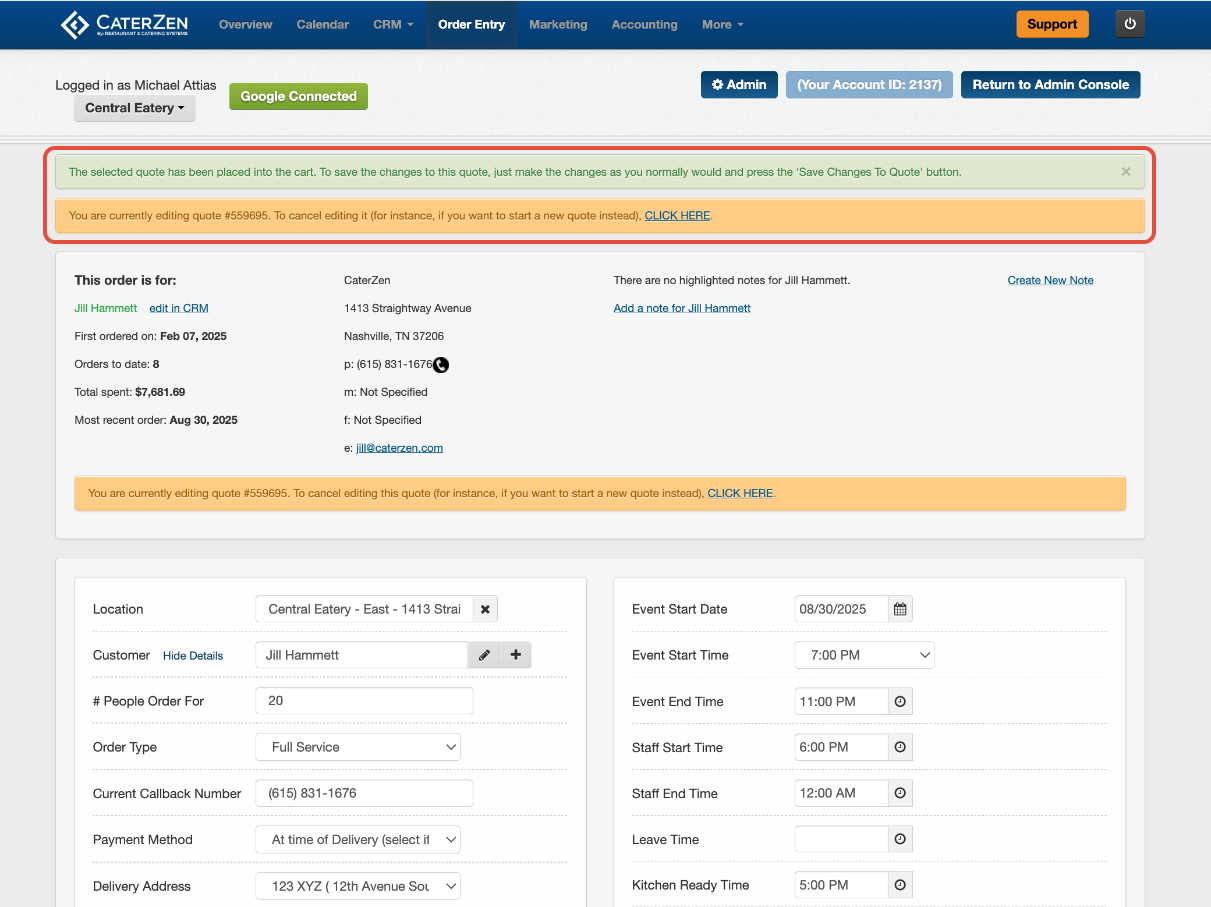Screen dimensions: 1211x907
Task: Click the Staff End Time field
Action: tap(841, 794)
